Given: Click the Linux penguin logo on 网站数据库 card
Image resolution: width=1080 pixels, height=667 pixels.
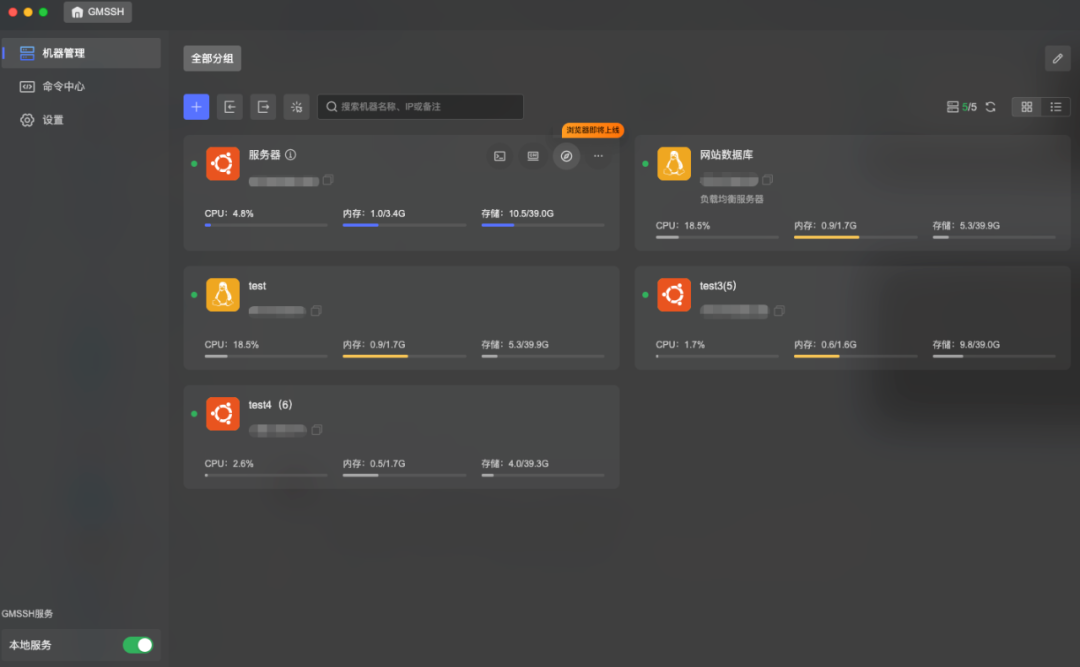Looking at the screenshot, I should pyautogui.click(x=674, y=164).
